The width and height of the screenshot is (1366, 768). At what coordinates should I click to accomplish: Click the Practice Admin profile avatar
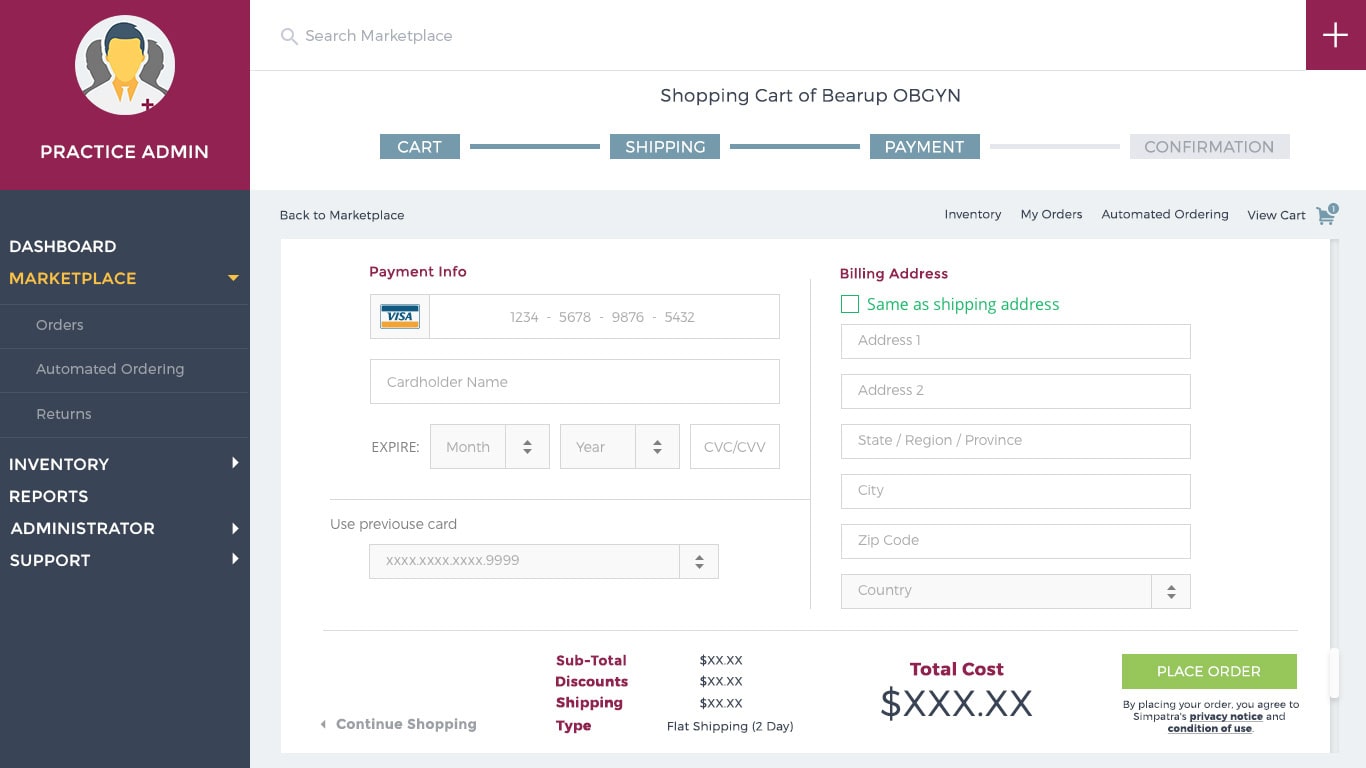(x=125, y=65)
